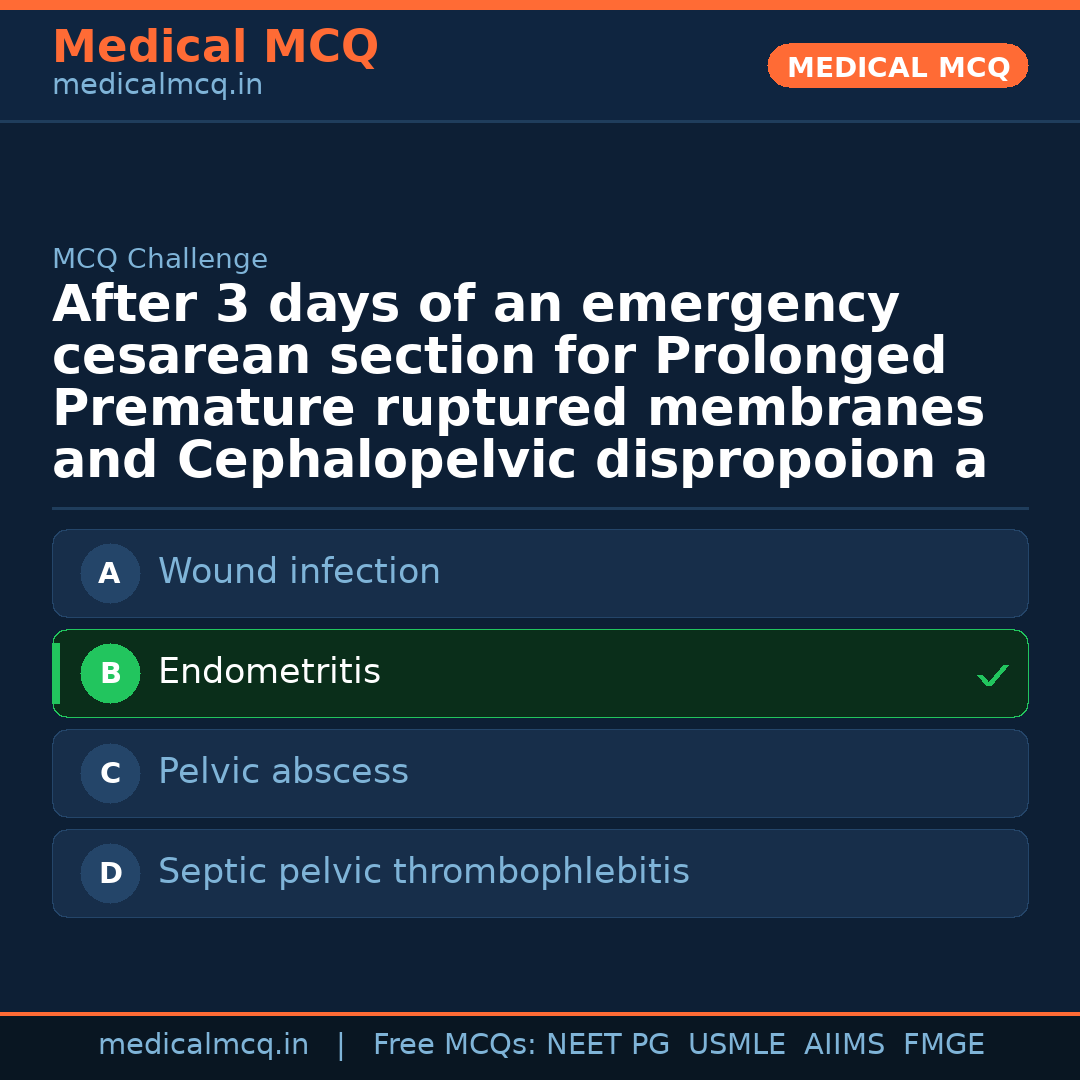This screenshot has width=1080, height=1080.
Task: Click the green checkmark on Endometritis
Action: pyautogui.click(x=992, y=676)
